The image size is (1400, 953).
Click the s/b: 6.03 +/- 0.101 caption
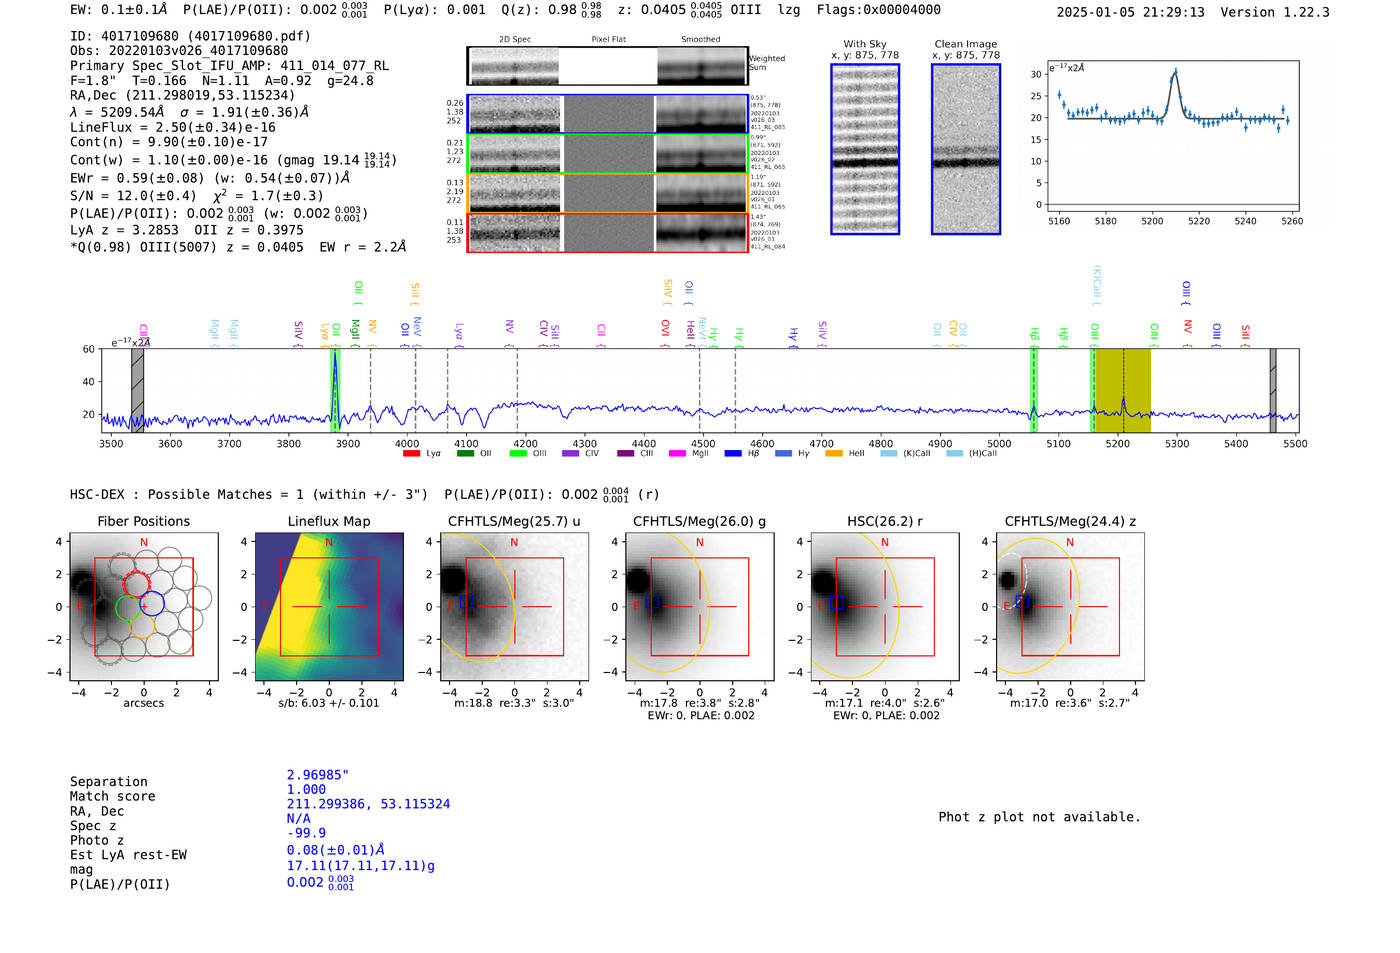(x=328, y=703)
